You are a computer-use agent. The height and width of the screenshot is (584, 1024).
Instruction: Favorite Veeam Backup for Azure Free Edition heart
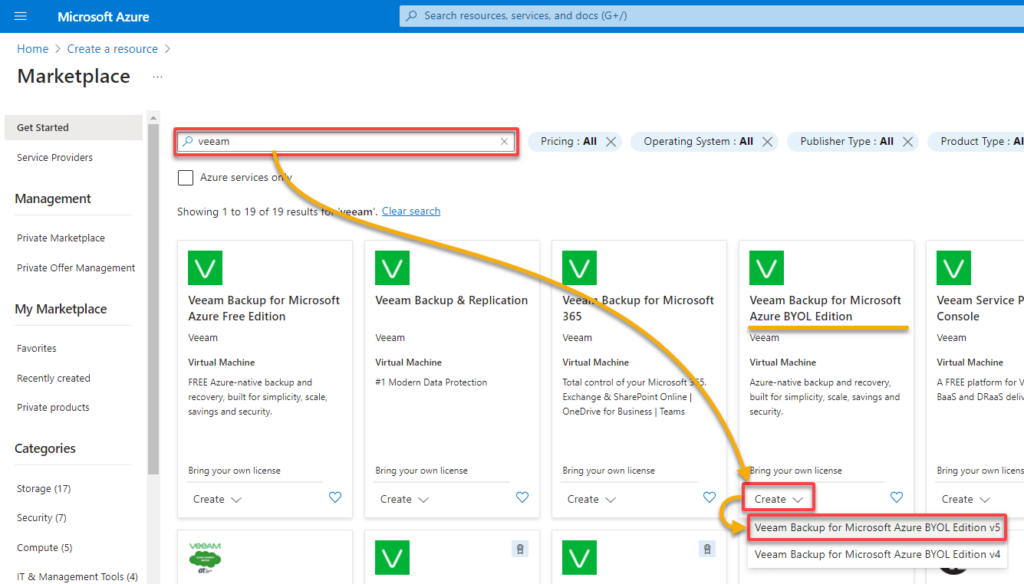click(335, 498)
